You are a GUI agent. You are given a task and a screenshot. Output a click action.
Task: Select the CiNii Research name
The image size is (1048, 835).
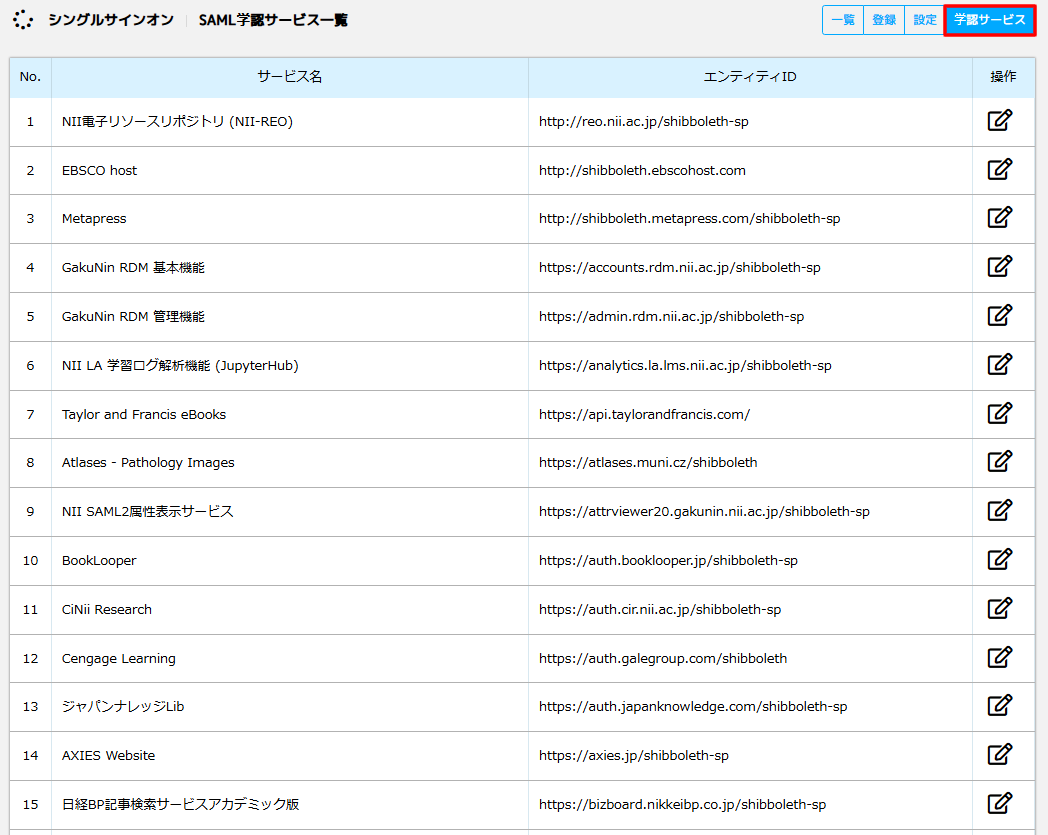pyautogui.click(x=106, y=610)
